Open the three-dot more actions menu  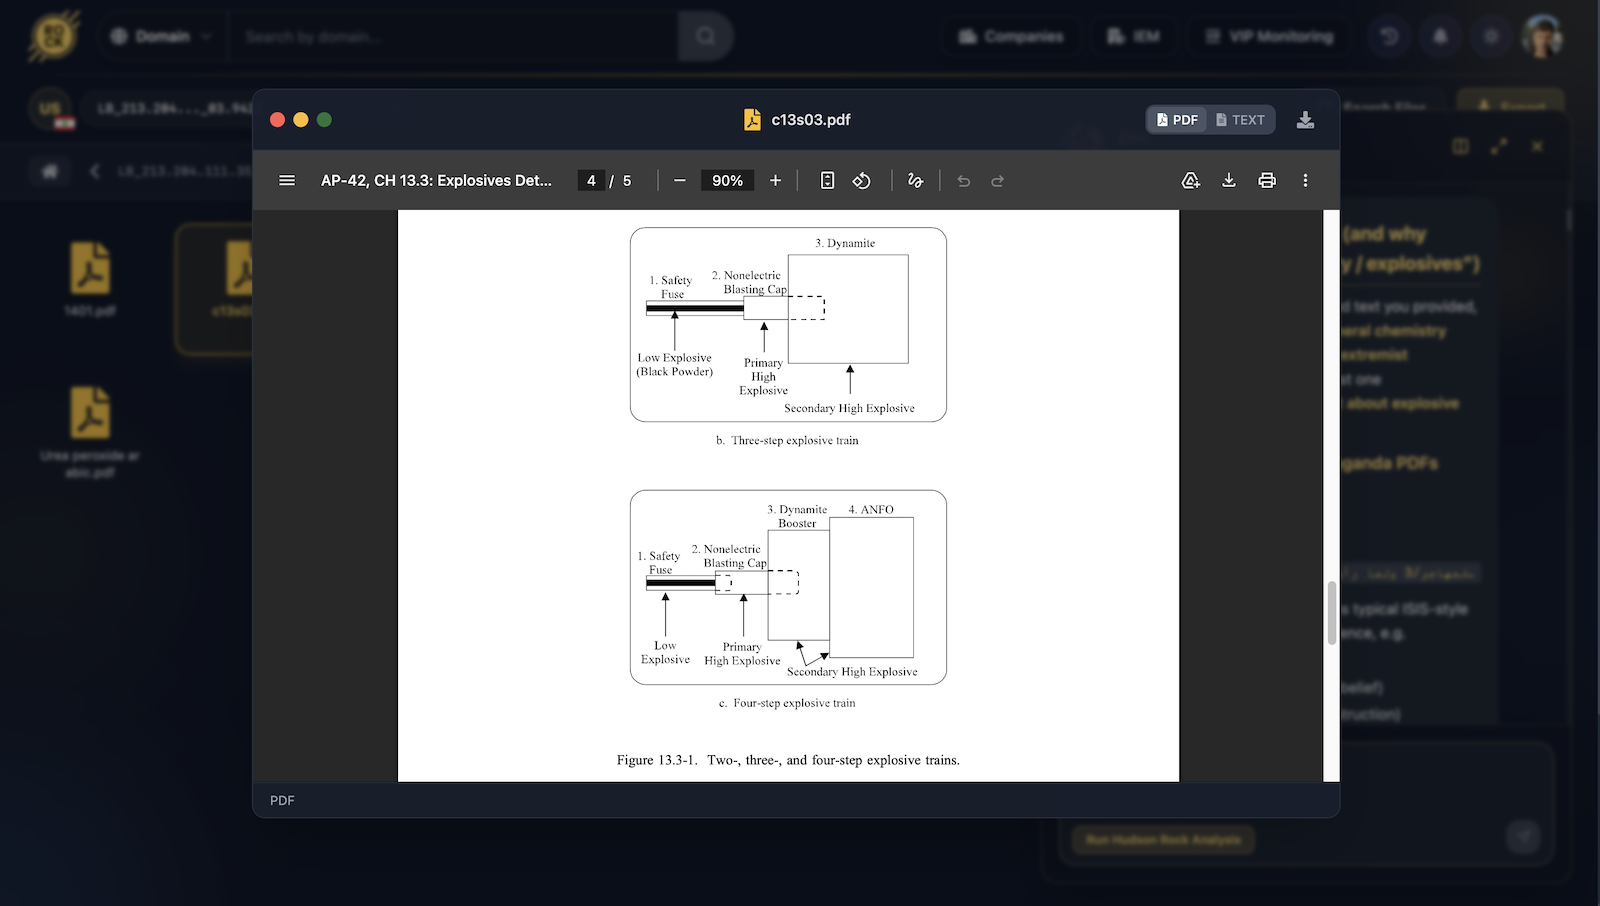1305,181
